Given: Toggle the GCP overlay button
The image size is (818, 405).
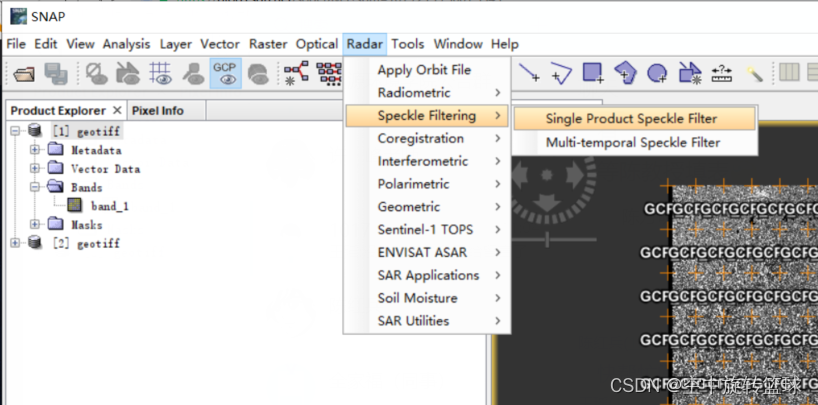Looking at the screenshot, I should tap(225, 74).
